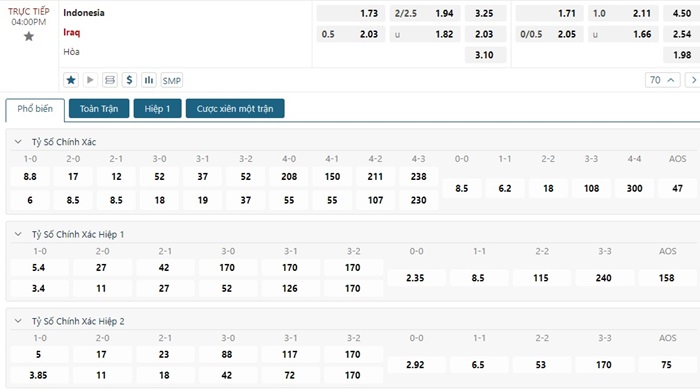Select the Hiệp 1 tab

tap(158, 109)
